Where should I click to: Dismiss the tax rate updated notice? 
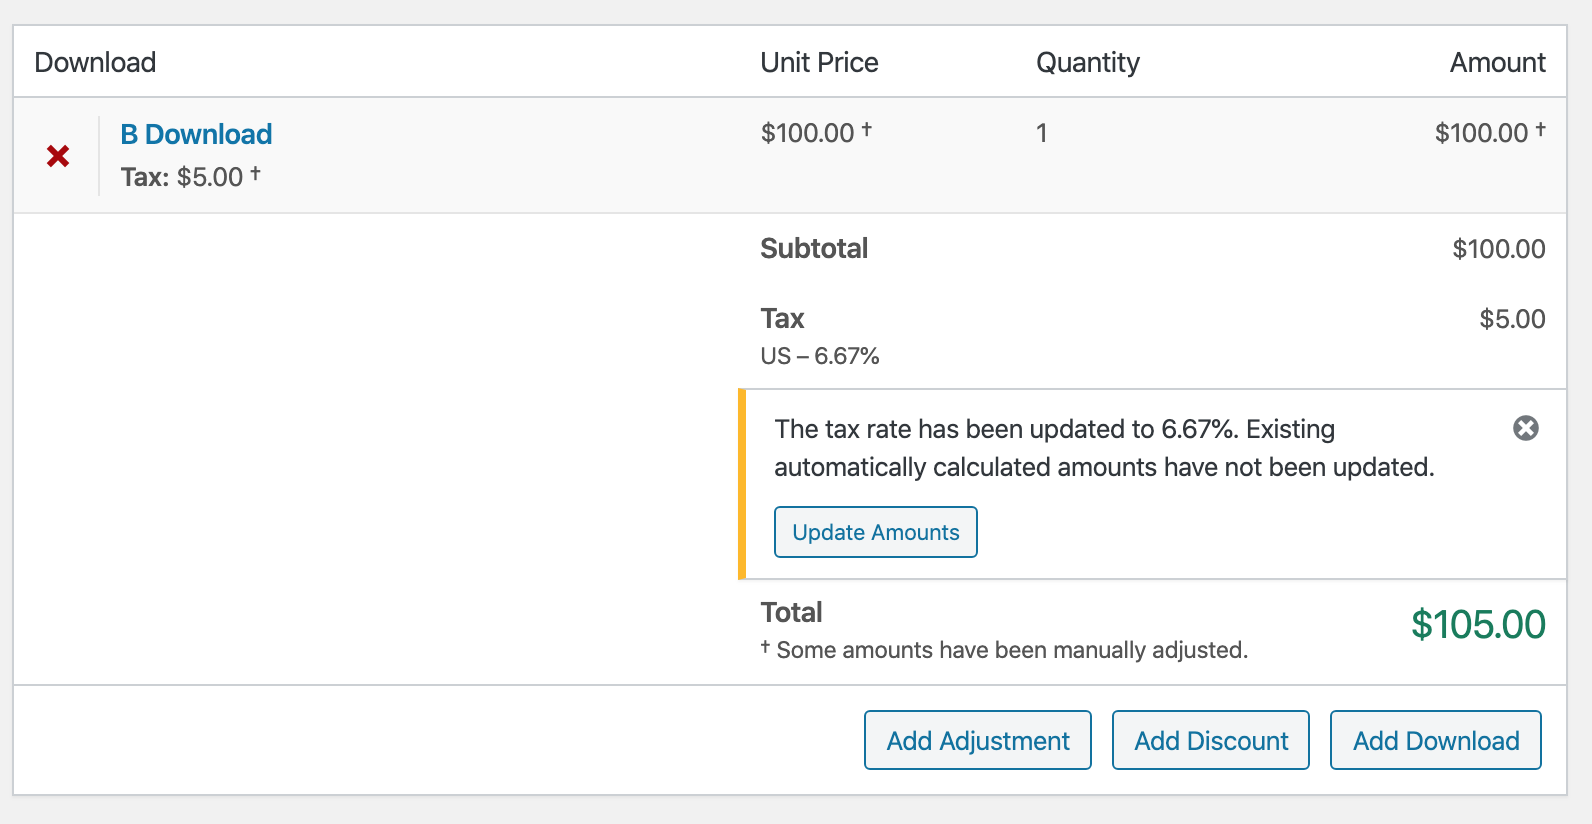(1526, 428)
